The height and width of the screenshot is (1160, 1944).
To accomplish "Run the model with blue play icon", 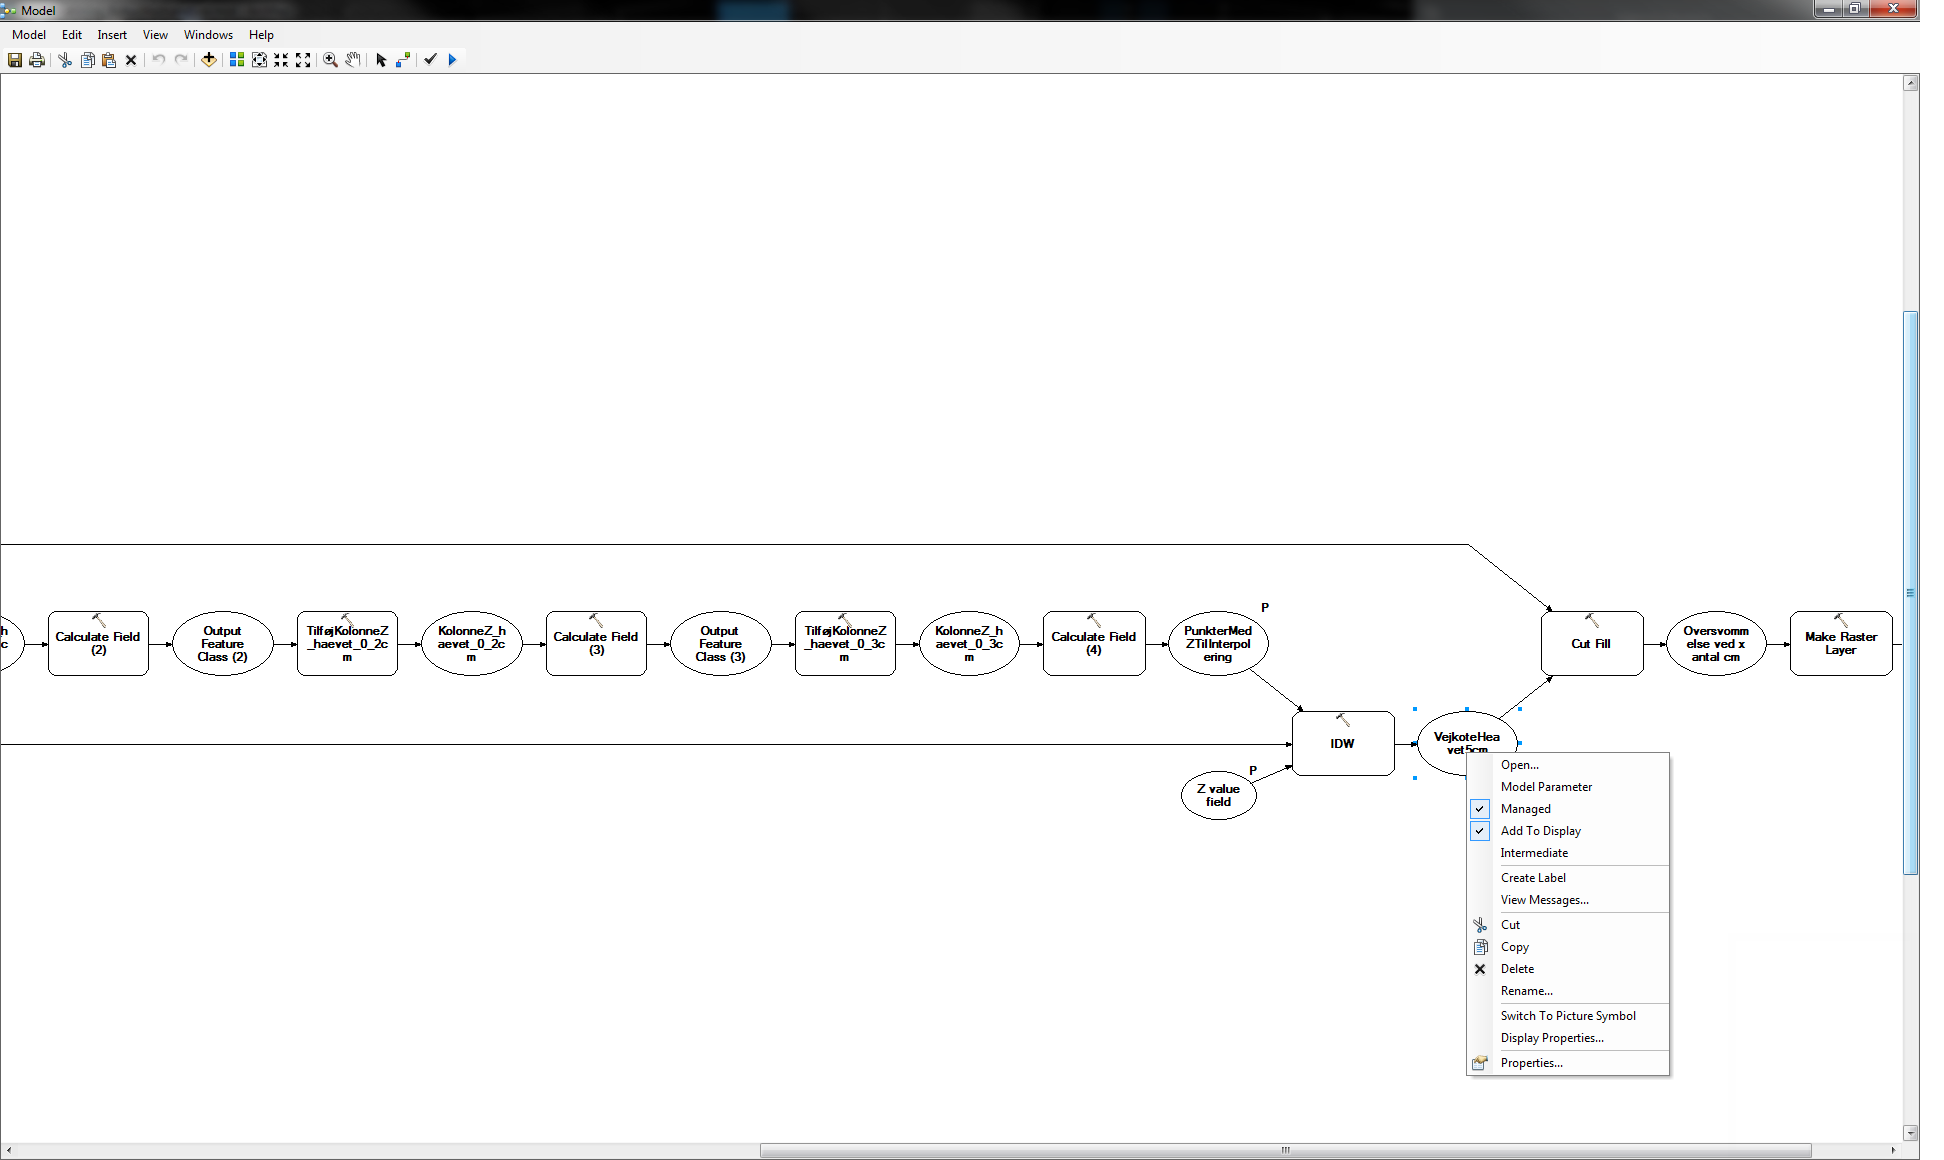I will pos(453,60).
